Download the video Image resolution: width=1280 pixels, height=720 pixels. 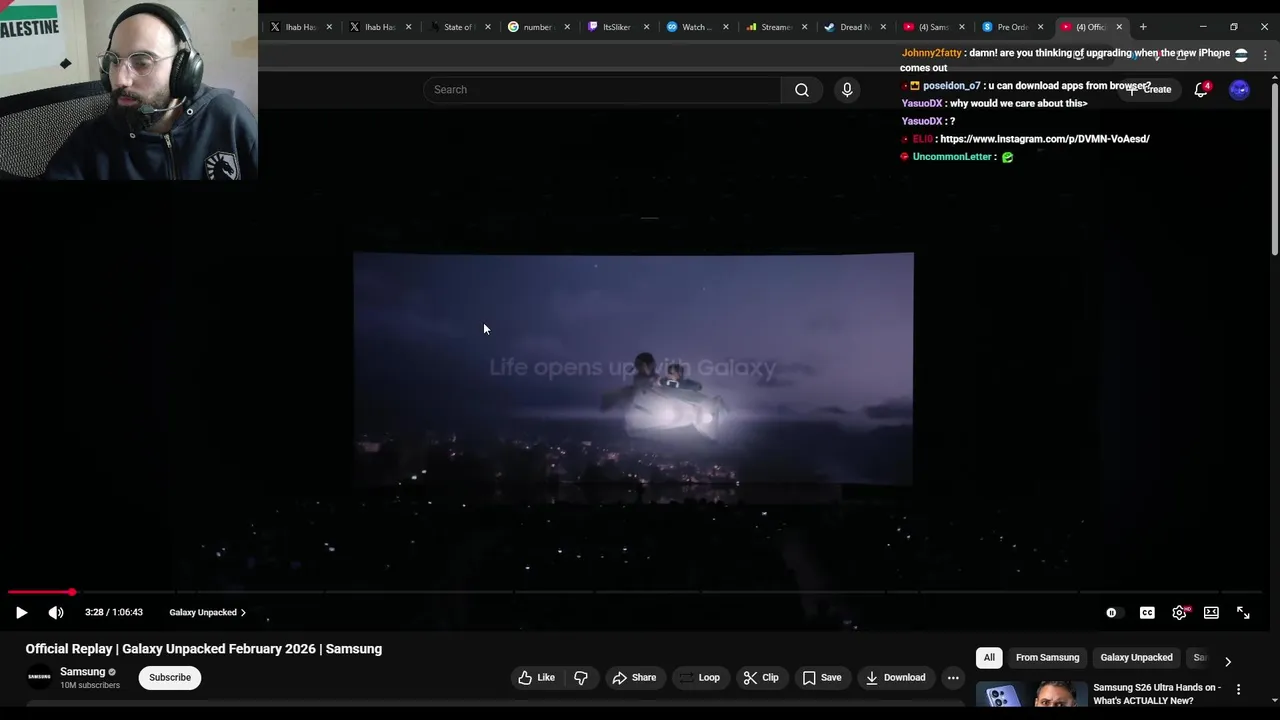(896, 677)
